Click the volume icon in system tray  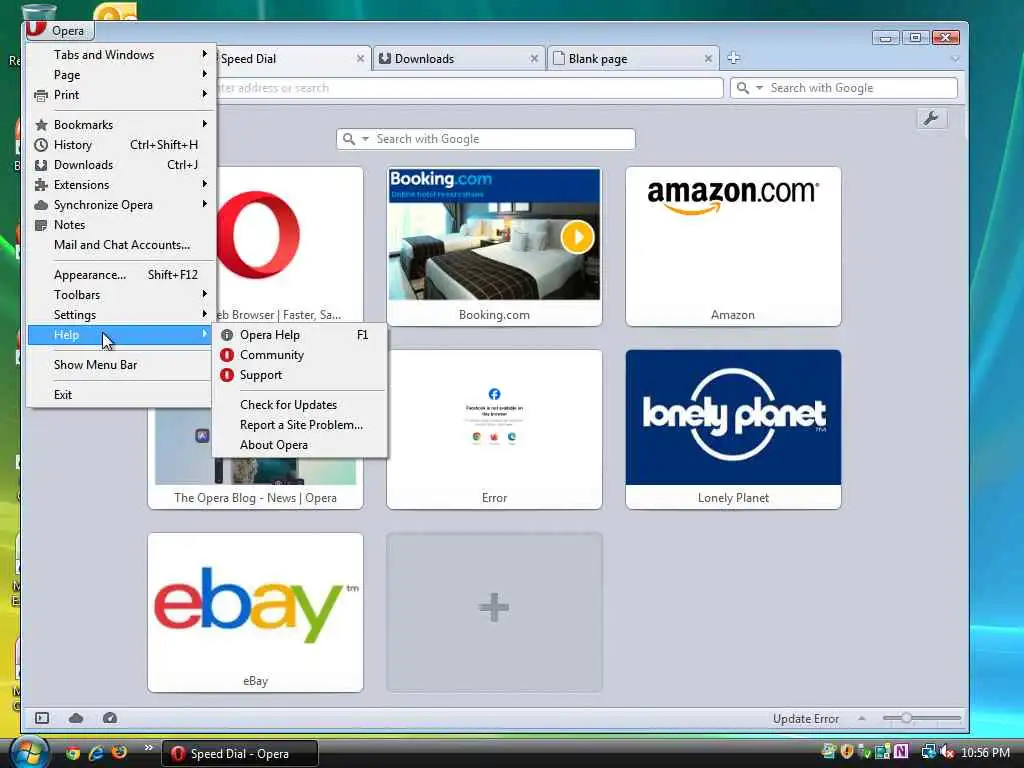point(948,752)
